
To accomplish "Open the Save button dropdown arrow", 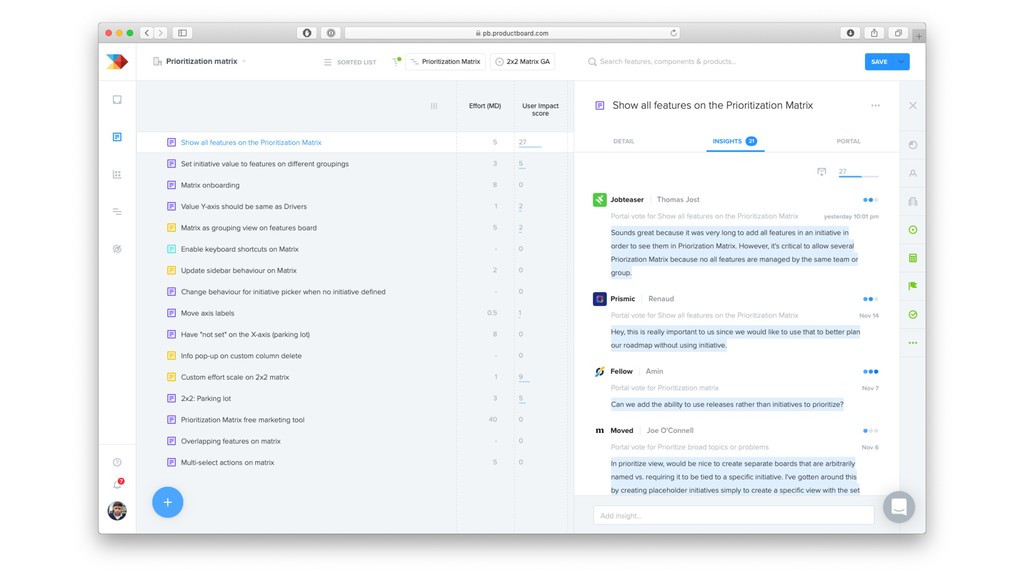I will click(x=903, y=62).
